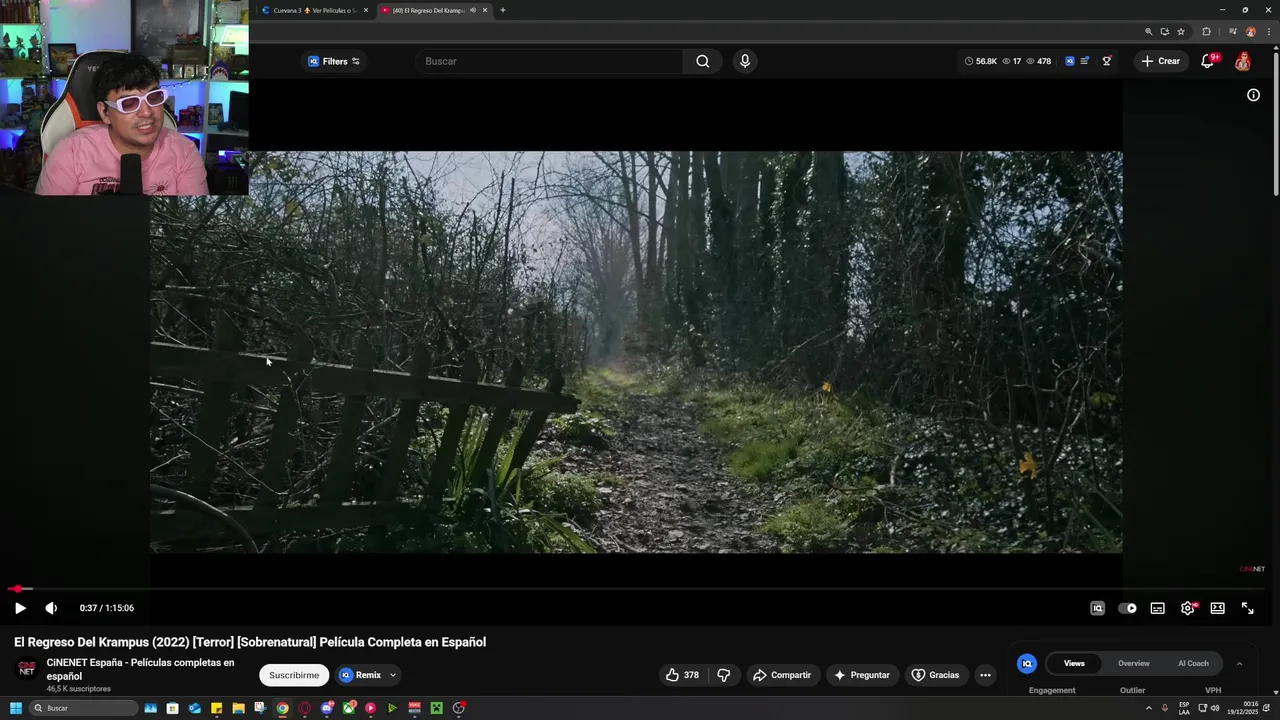Toggle the autoplay switch in player
Viewport: 1280px width, 720px height.
click(1127, 608)
